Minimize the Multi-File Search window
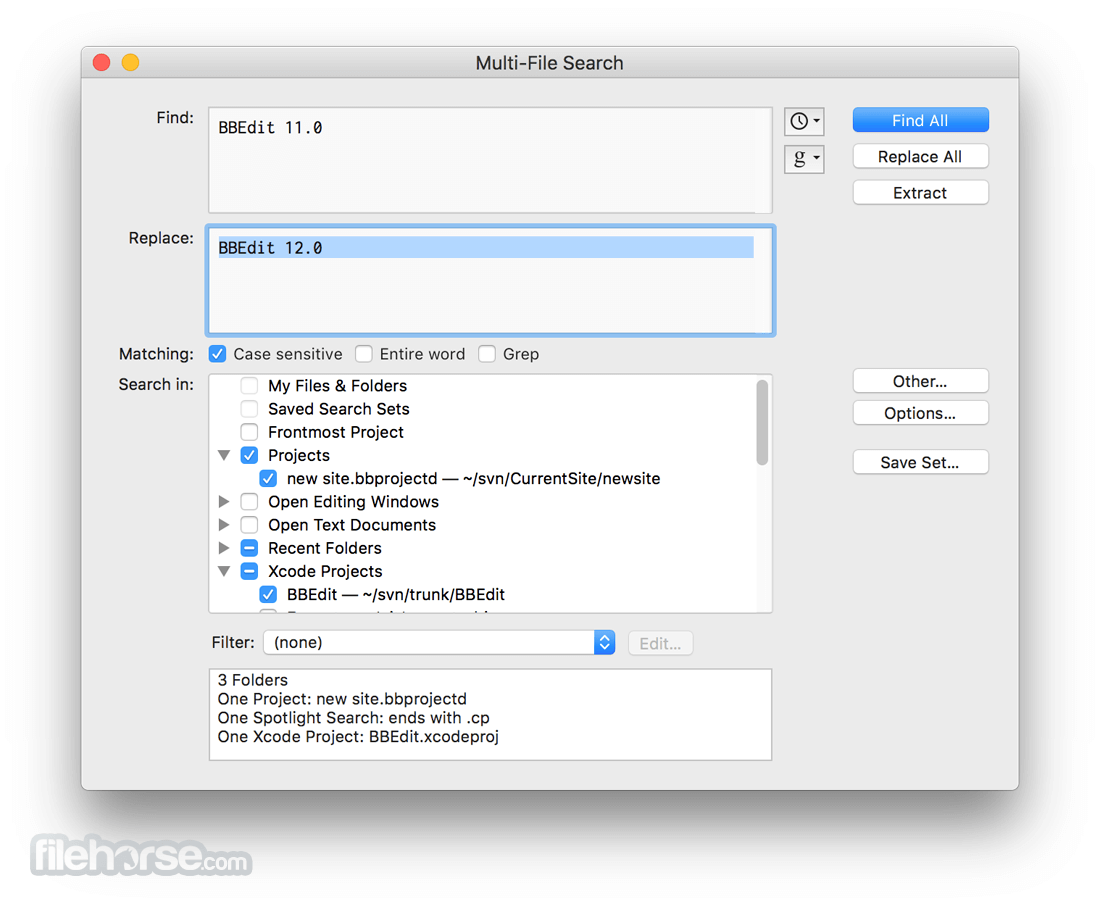This screenshot has height=906, width=1100. (130, 62)
